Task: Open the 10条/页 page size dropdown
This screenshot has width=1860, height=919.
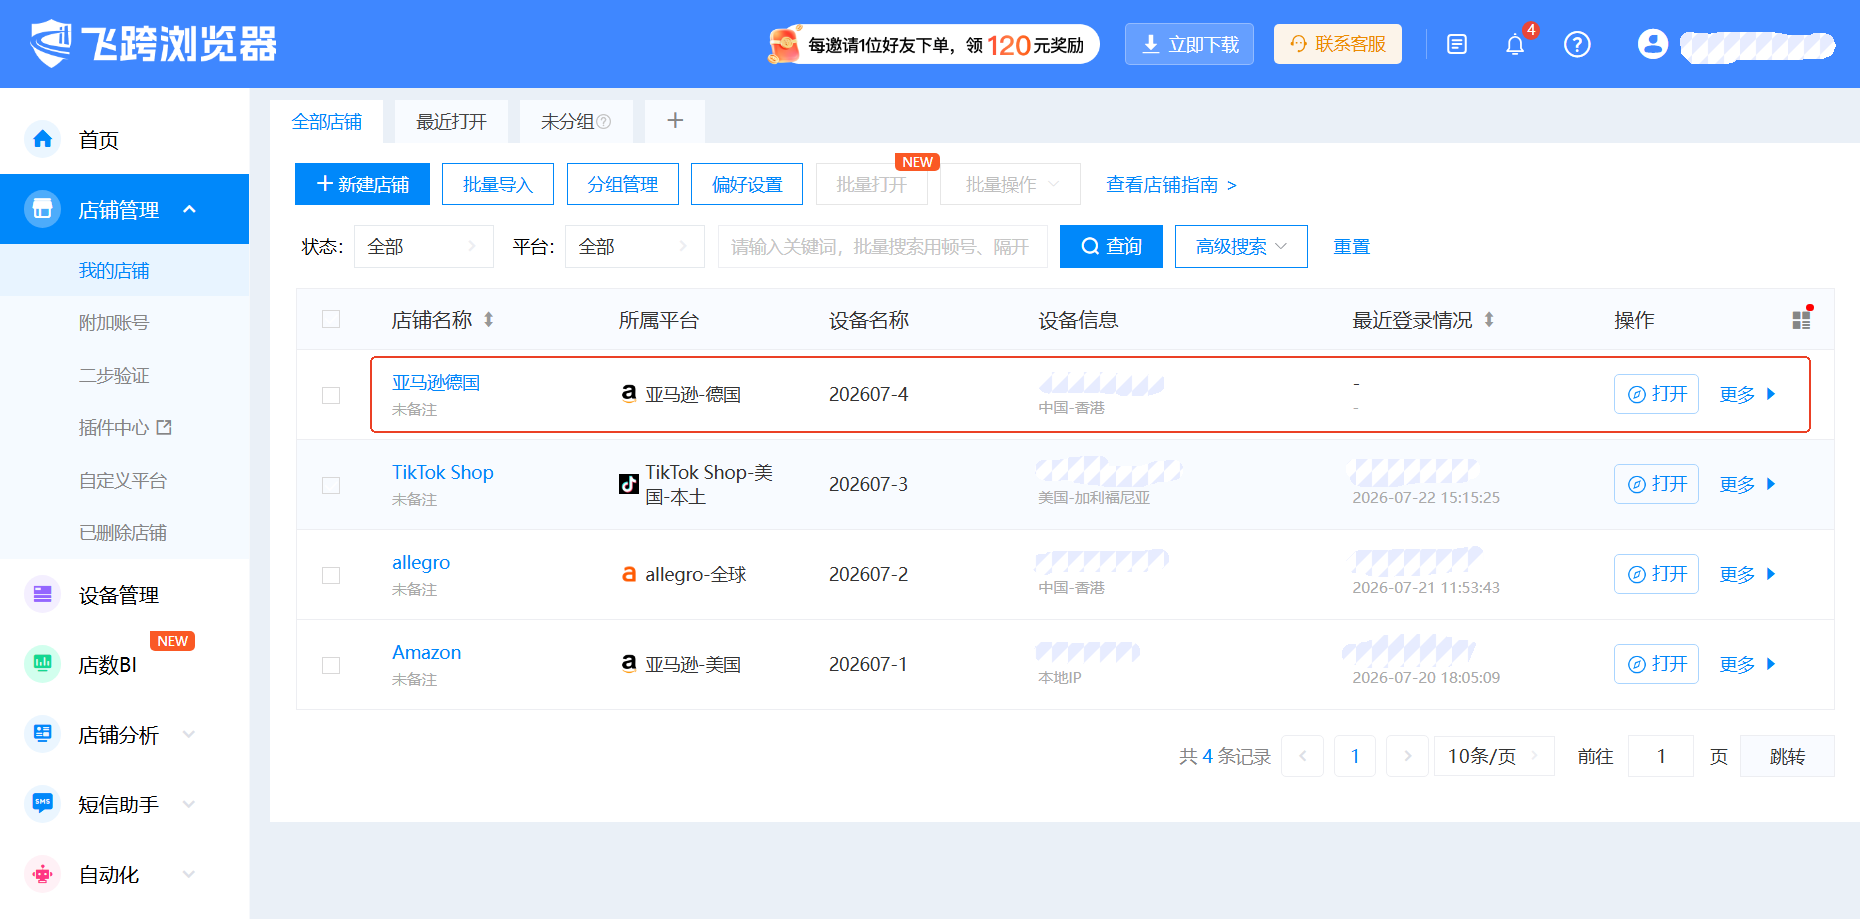Action: [x=1494, y=756]
